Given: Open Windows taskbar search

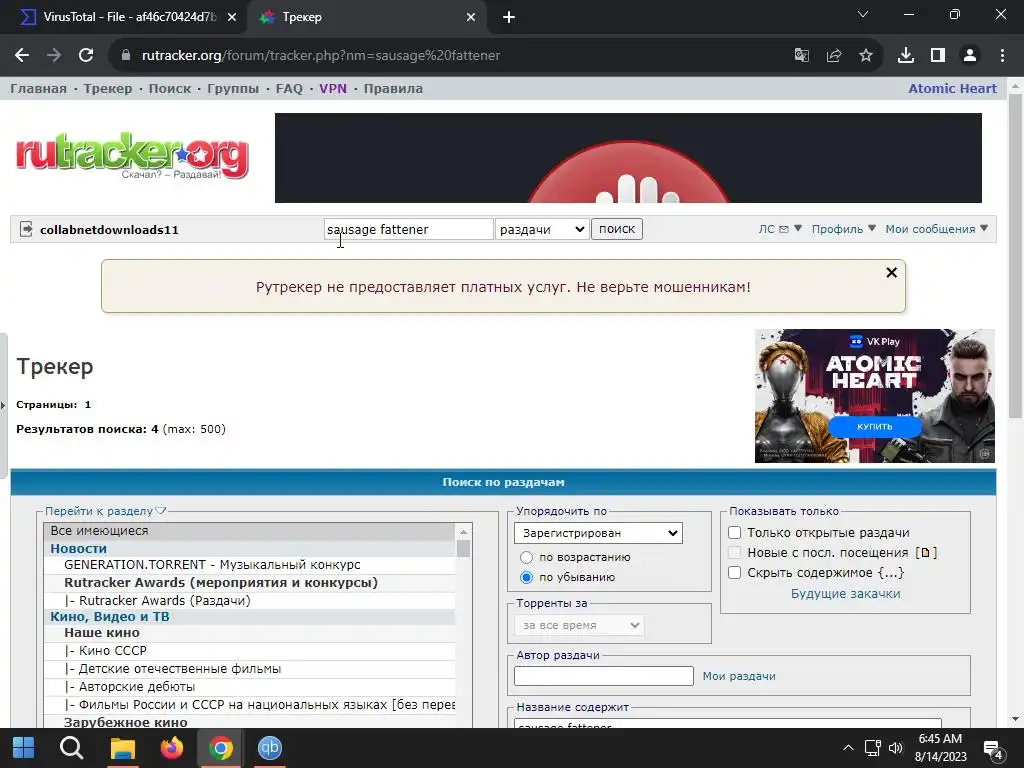Looking at the screenshot, I should click(x=71, y=748).
